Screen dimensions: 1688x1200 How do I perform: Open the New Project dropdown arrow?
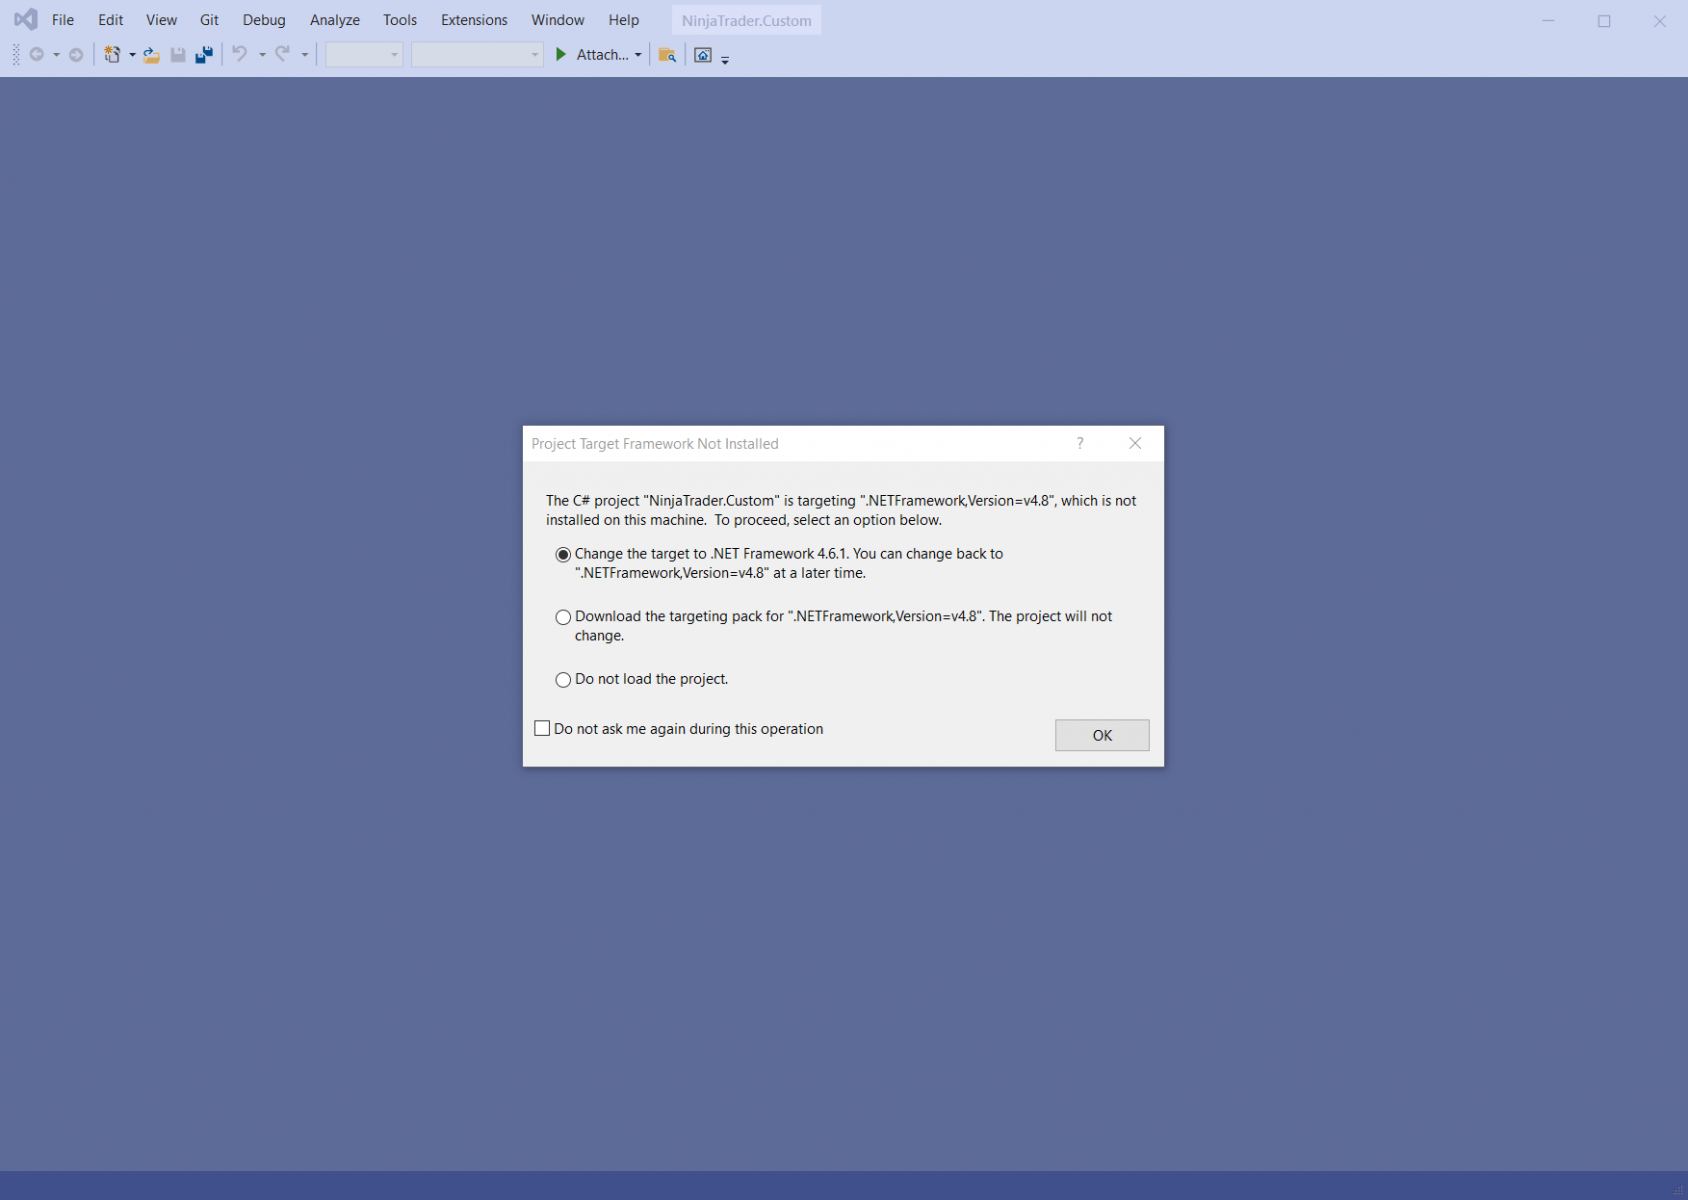(x=132, y=55)
